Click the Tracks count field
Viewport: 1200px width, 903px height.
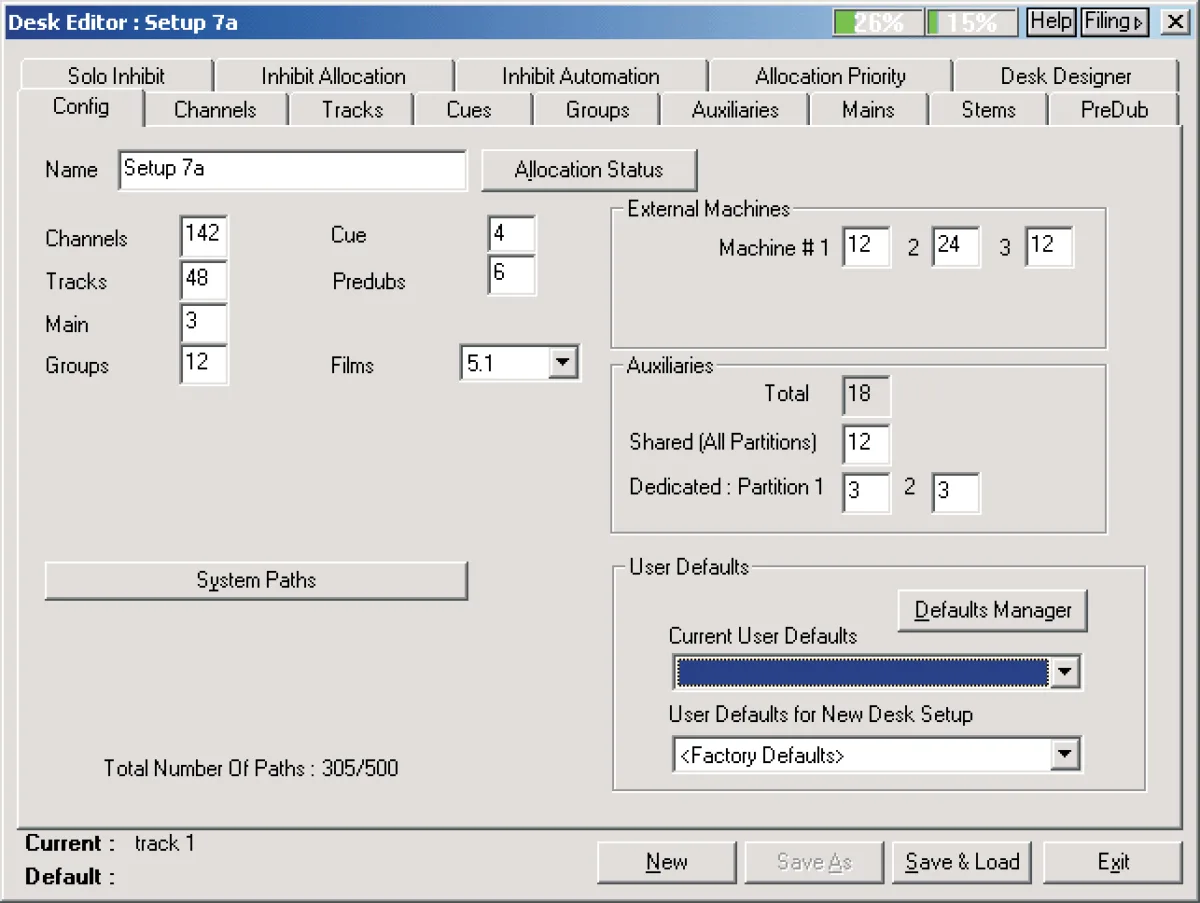[x=204, y=280]
